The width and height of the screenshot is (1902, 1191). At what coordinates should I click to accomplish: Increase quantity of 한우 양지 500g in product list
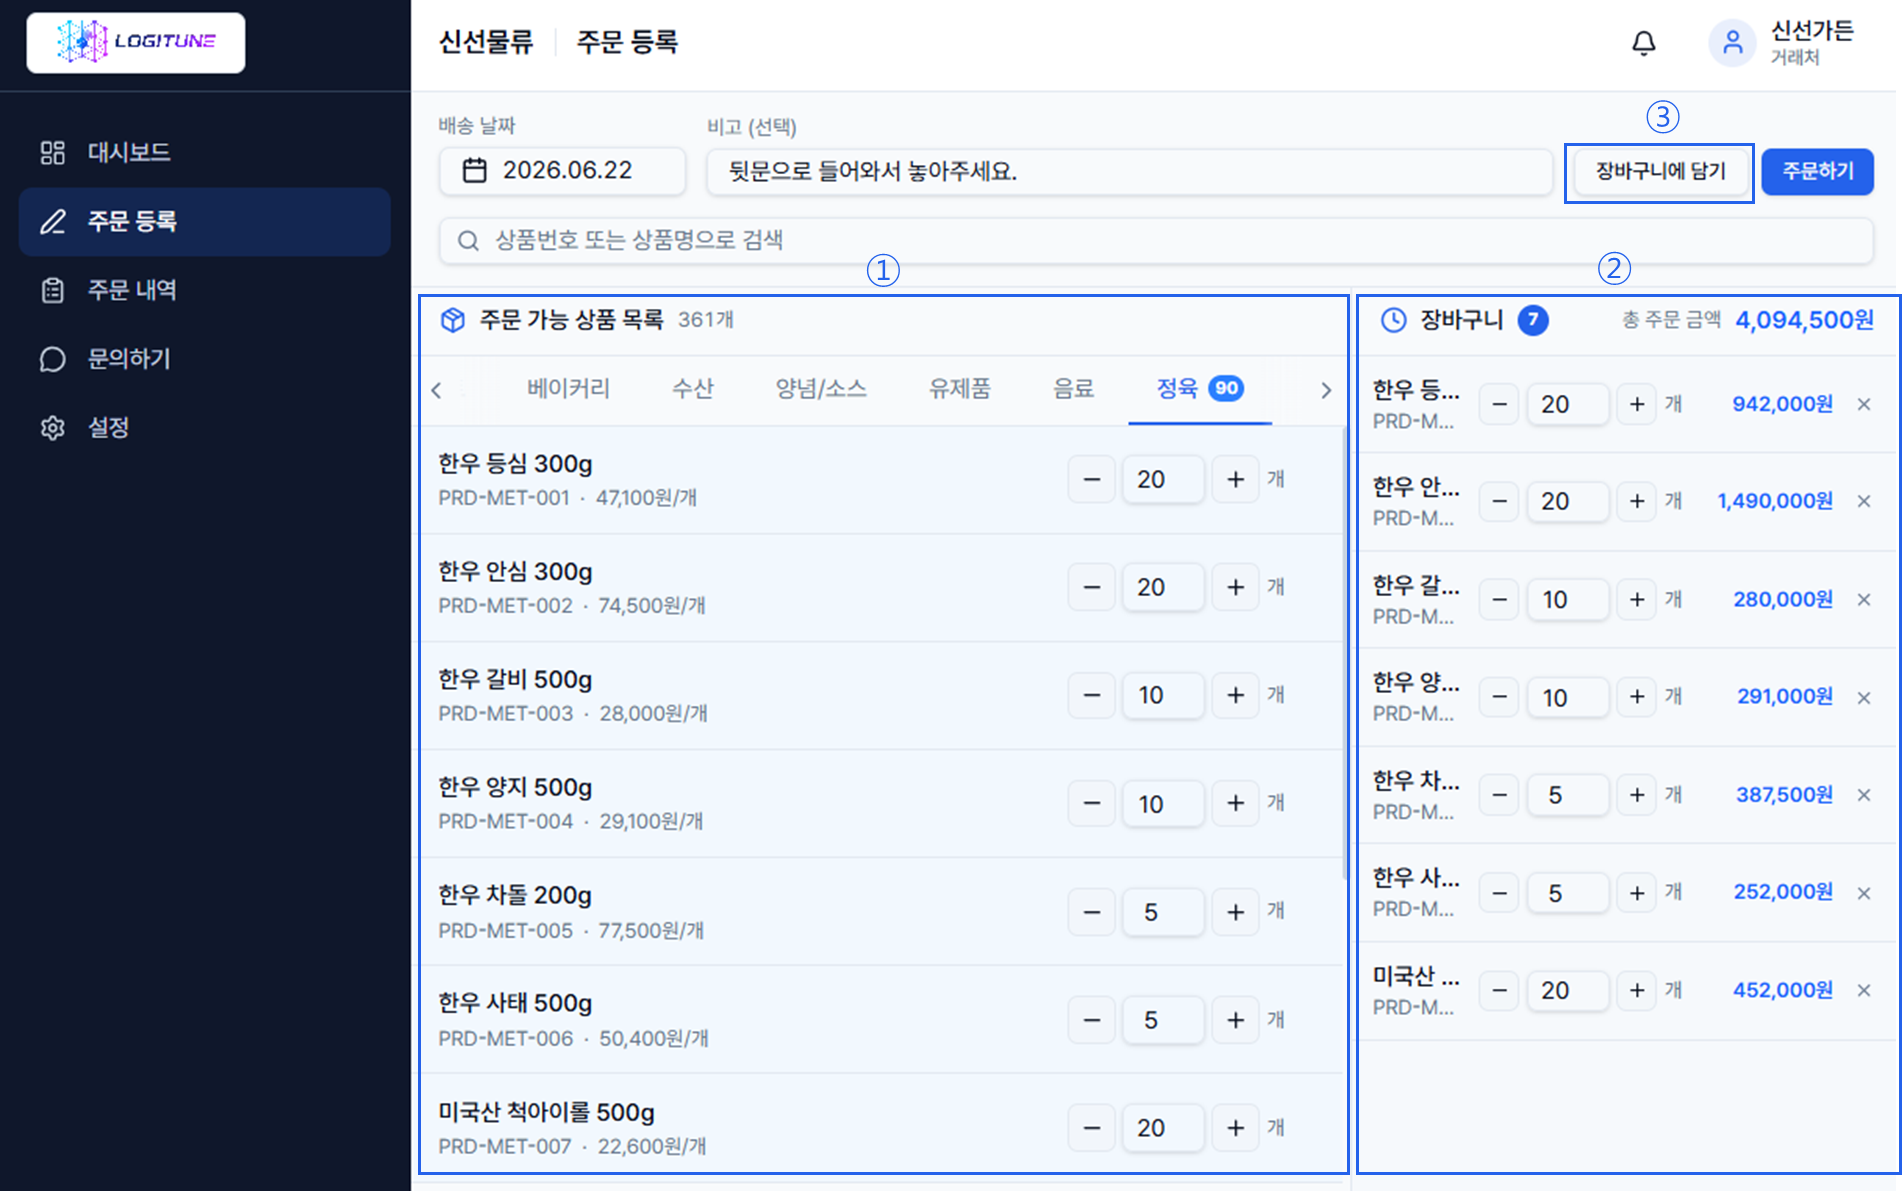(x=1236, y=804)
